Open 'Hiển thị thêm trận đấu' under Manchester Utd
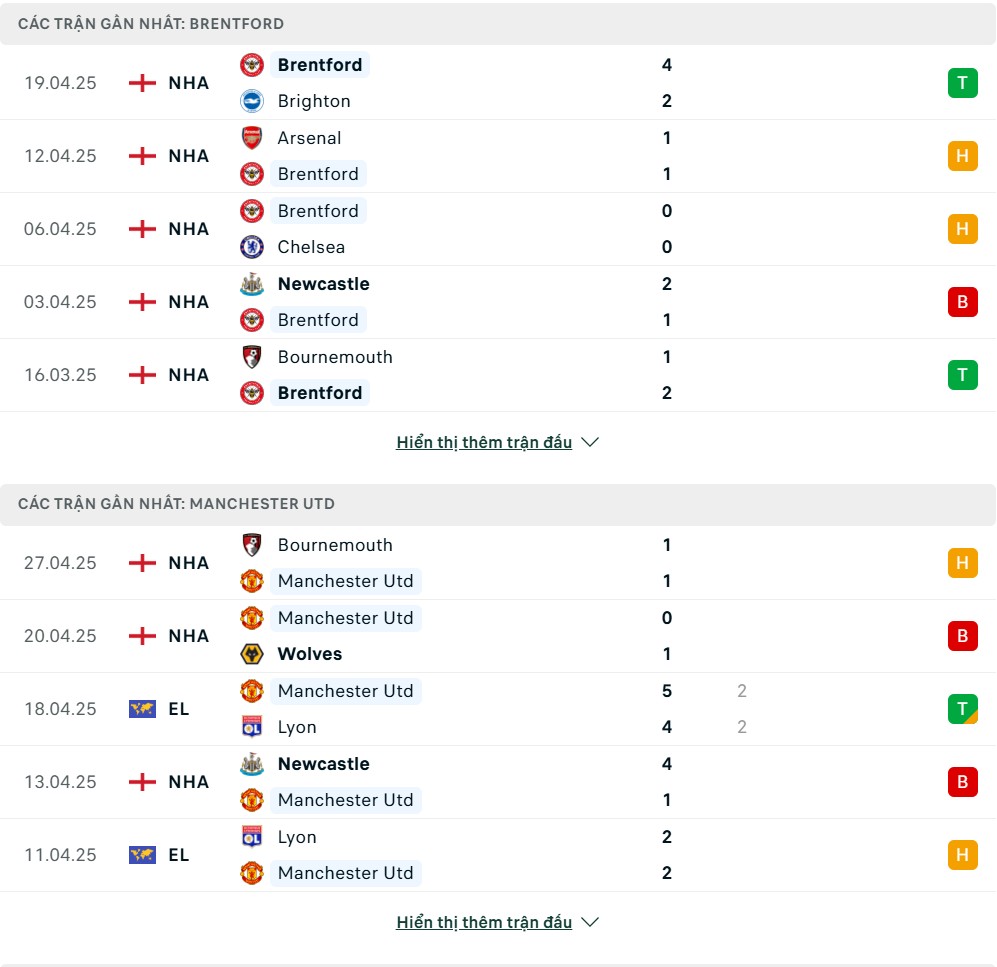Viewport: 997px width, 967px height. (x=484, y=922)
